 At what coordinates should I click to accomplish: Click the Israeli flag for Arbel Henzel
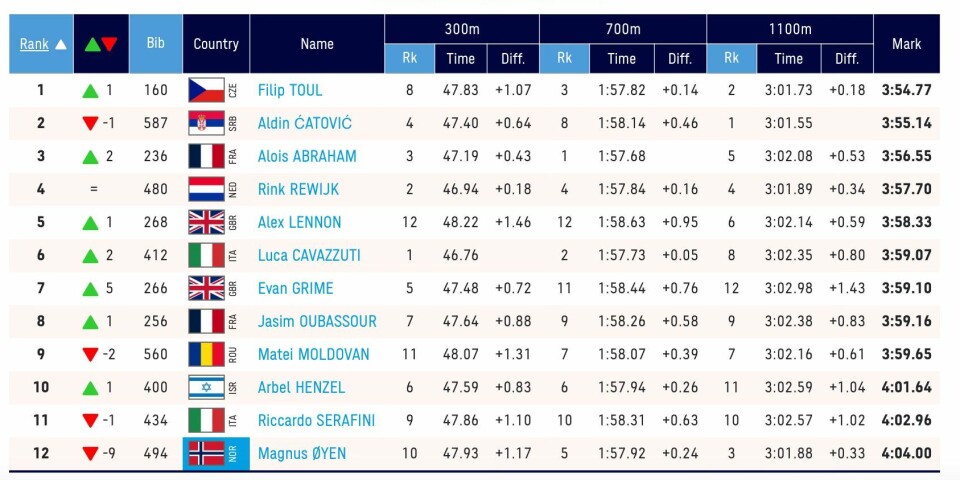(x=206, y=387)
